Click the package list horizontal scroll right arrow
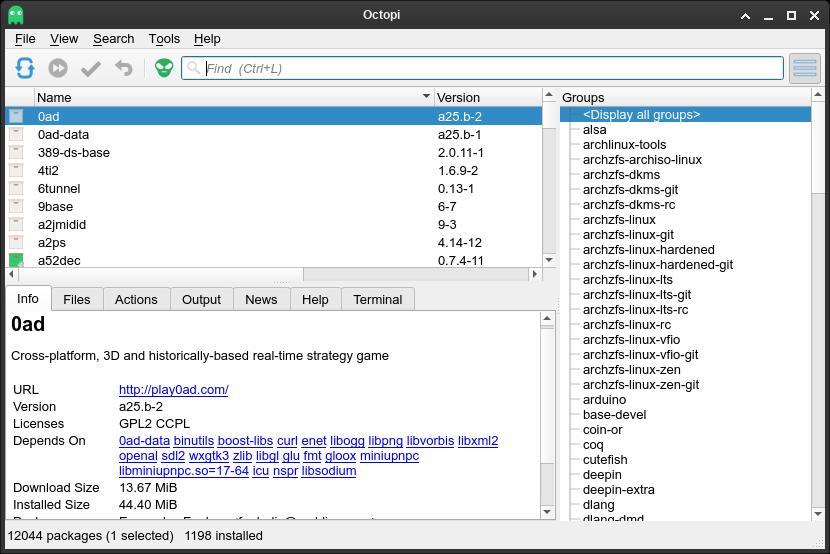The width and height of the screenshot is (830, 554). (535, 274)
